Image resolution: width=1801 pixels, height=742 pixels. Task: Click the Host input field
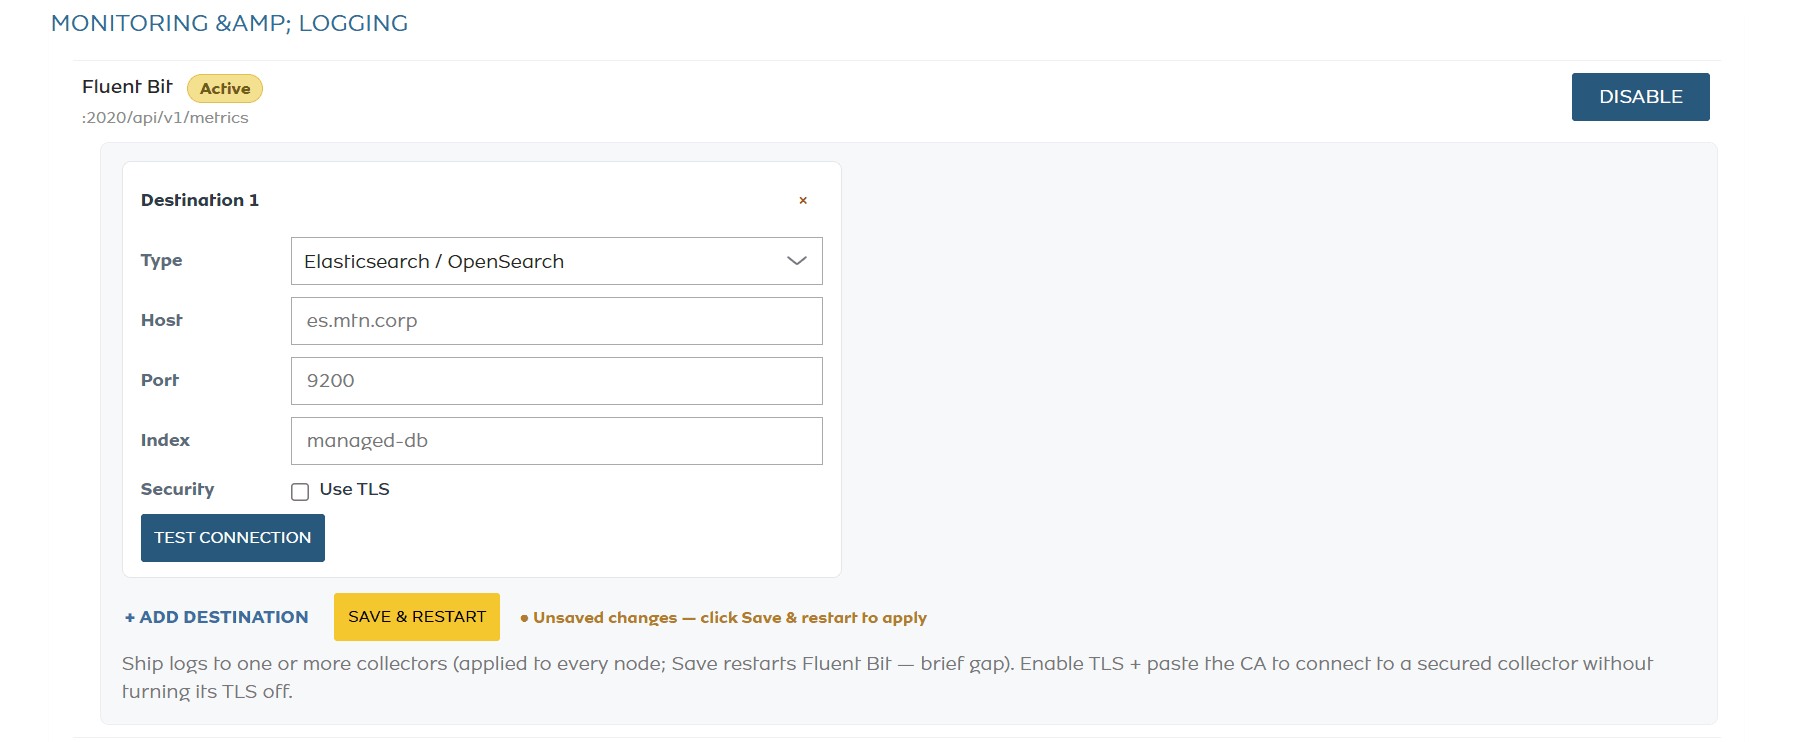(556, 321)
